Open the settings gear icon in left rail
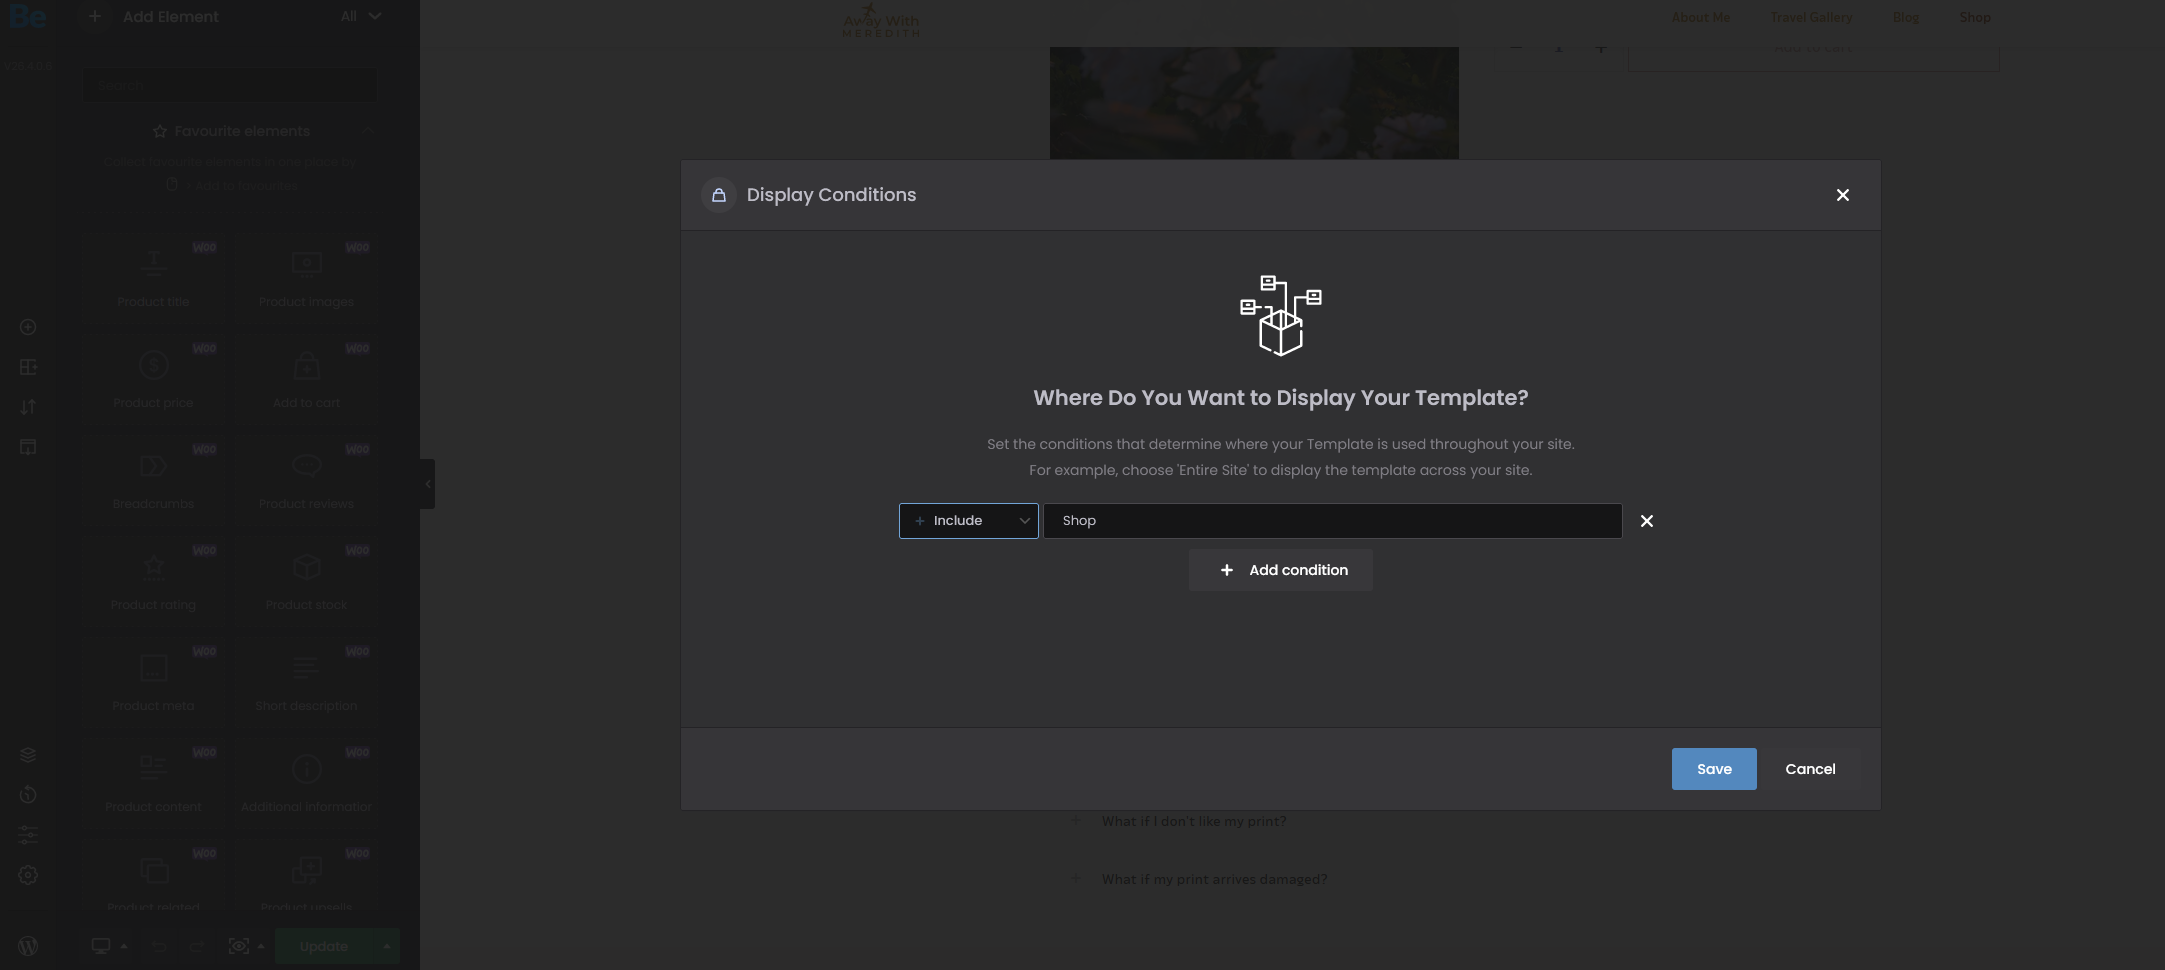 coord(28,875)
